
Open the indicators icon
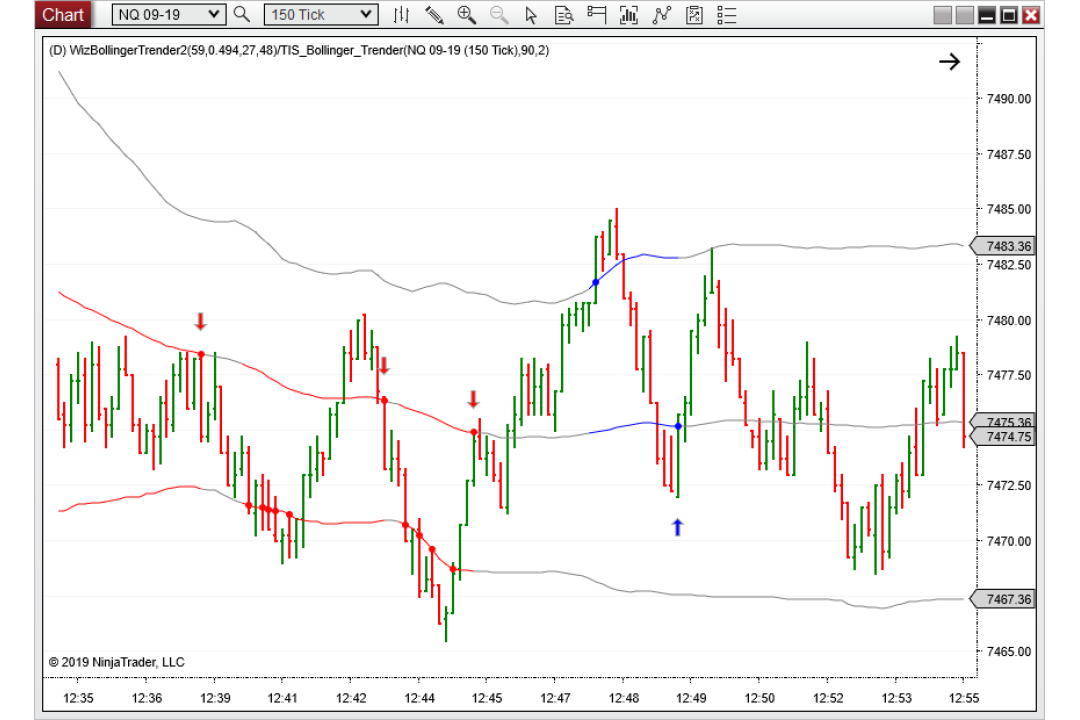[x=629, y=14]
